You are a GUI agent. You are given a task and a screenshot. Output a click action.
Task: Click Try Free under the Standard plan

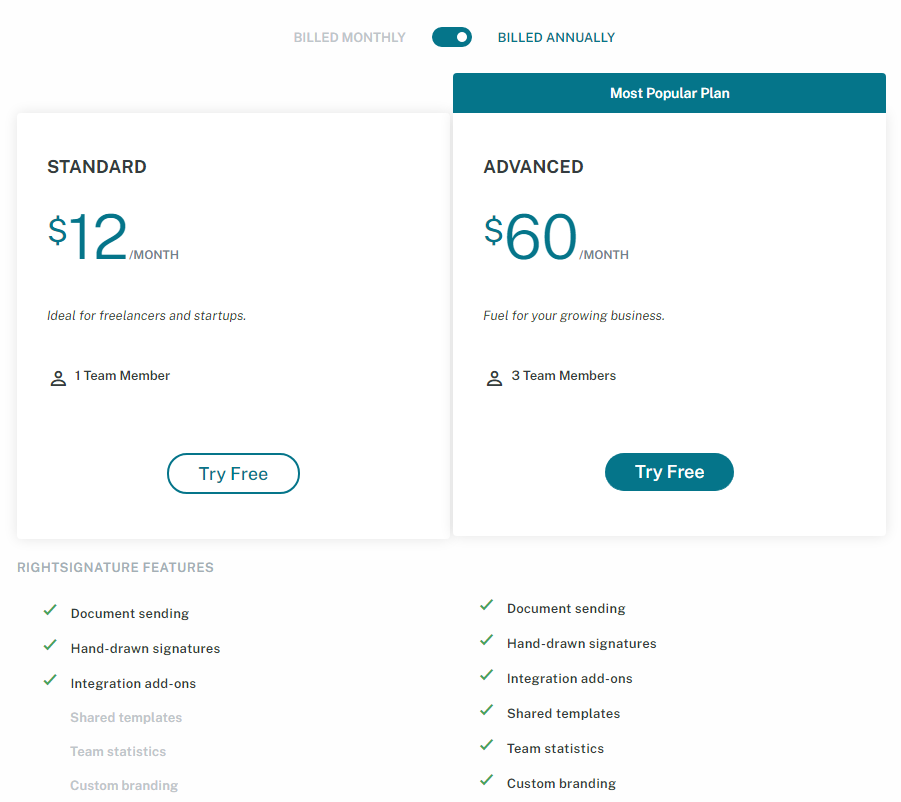[233, 473]
